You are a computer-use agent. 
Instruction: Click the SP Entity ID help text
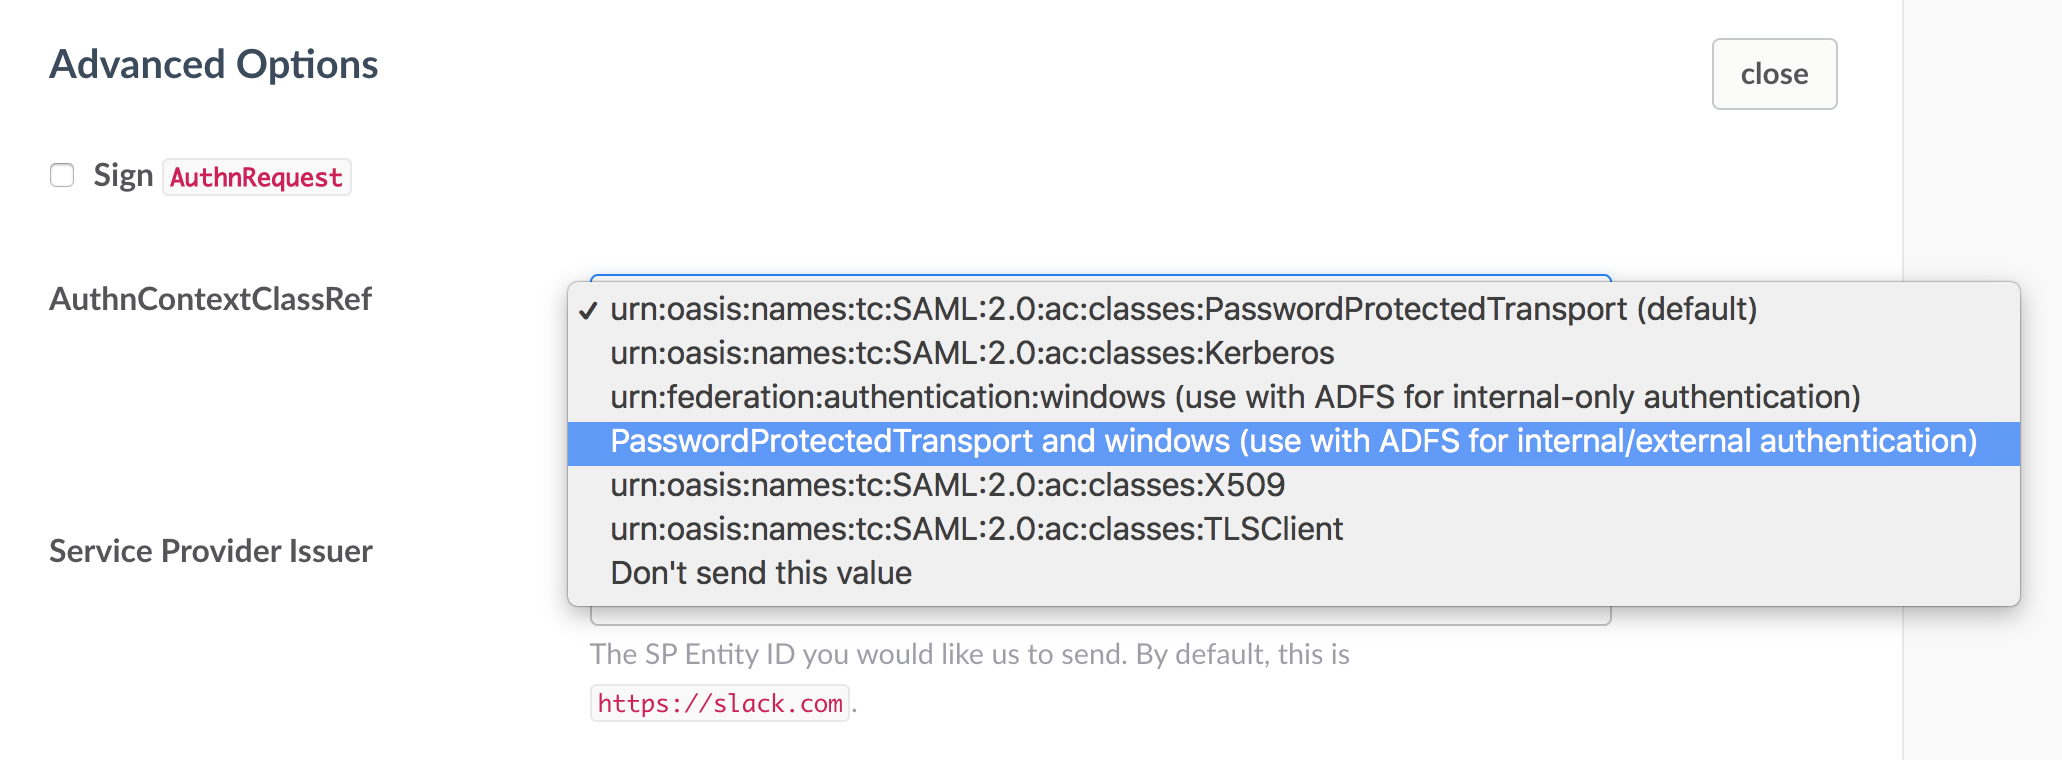[969, 654]
